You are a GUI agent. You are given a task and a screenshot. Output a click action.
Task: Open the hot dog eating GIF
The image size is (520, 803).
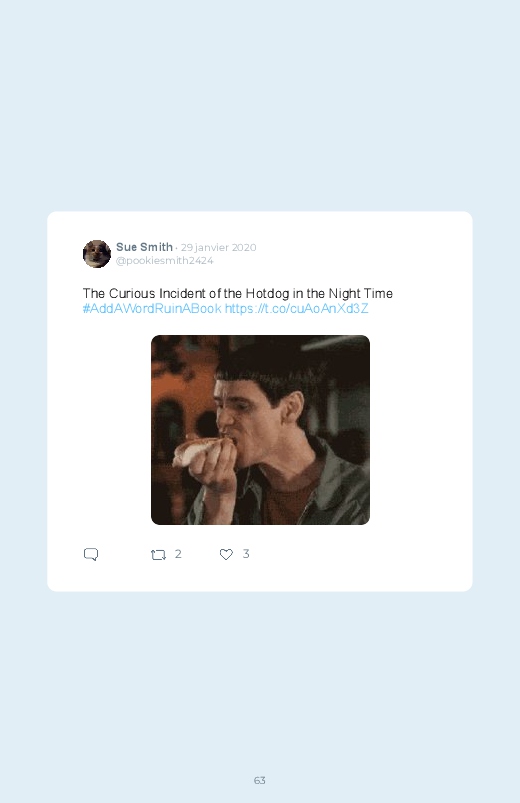pyautogui.click(x=260, y=430)
